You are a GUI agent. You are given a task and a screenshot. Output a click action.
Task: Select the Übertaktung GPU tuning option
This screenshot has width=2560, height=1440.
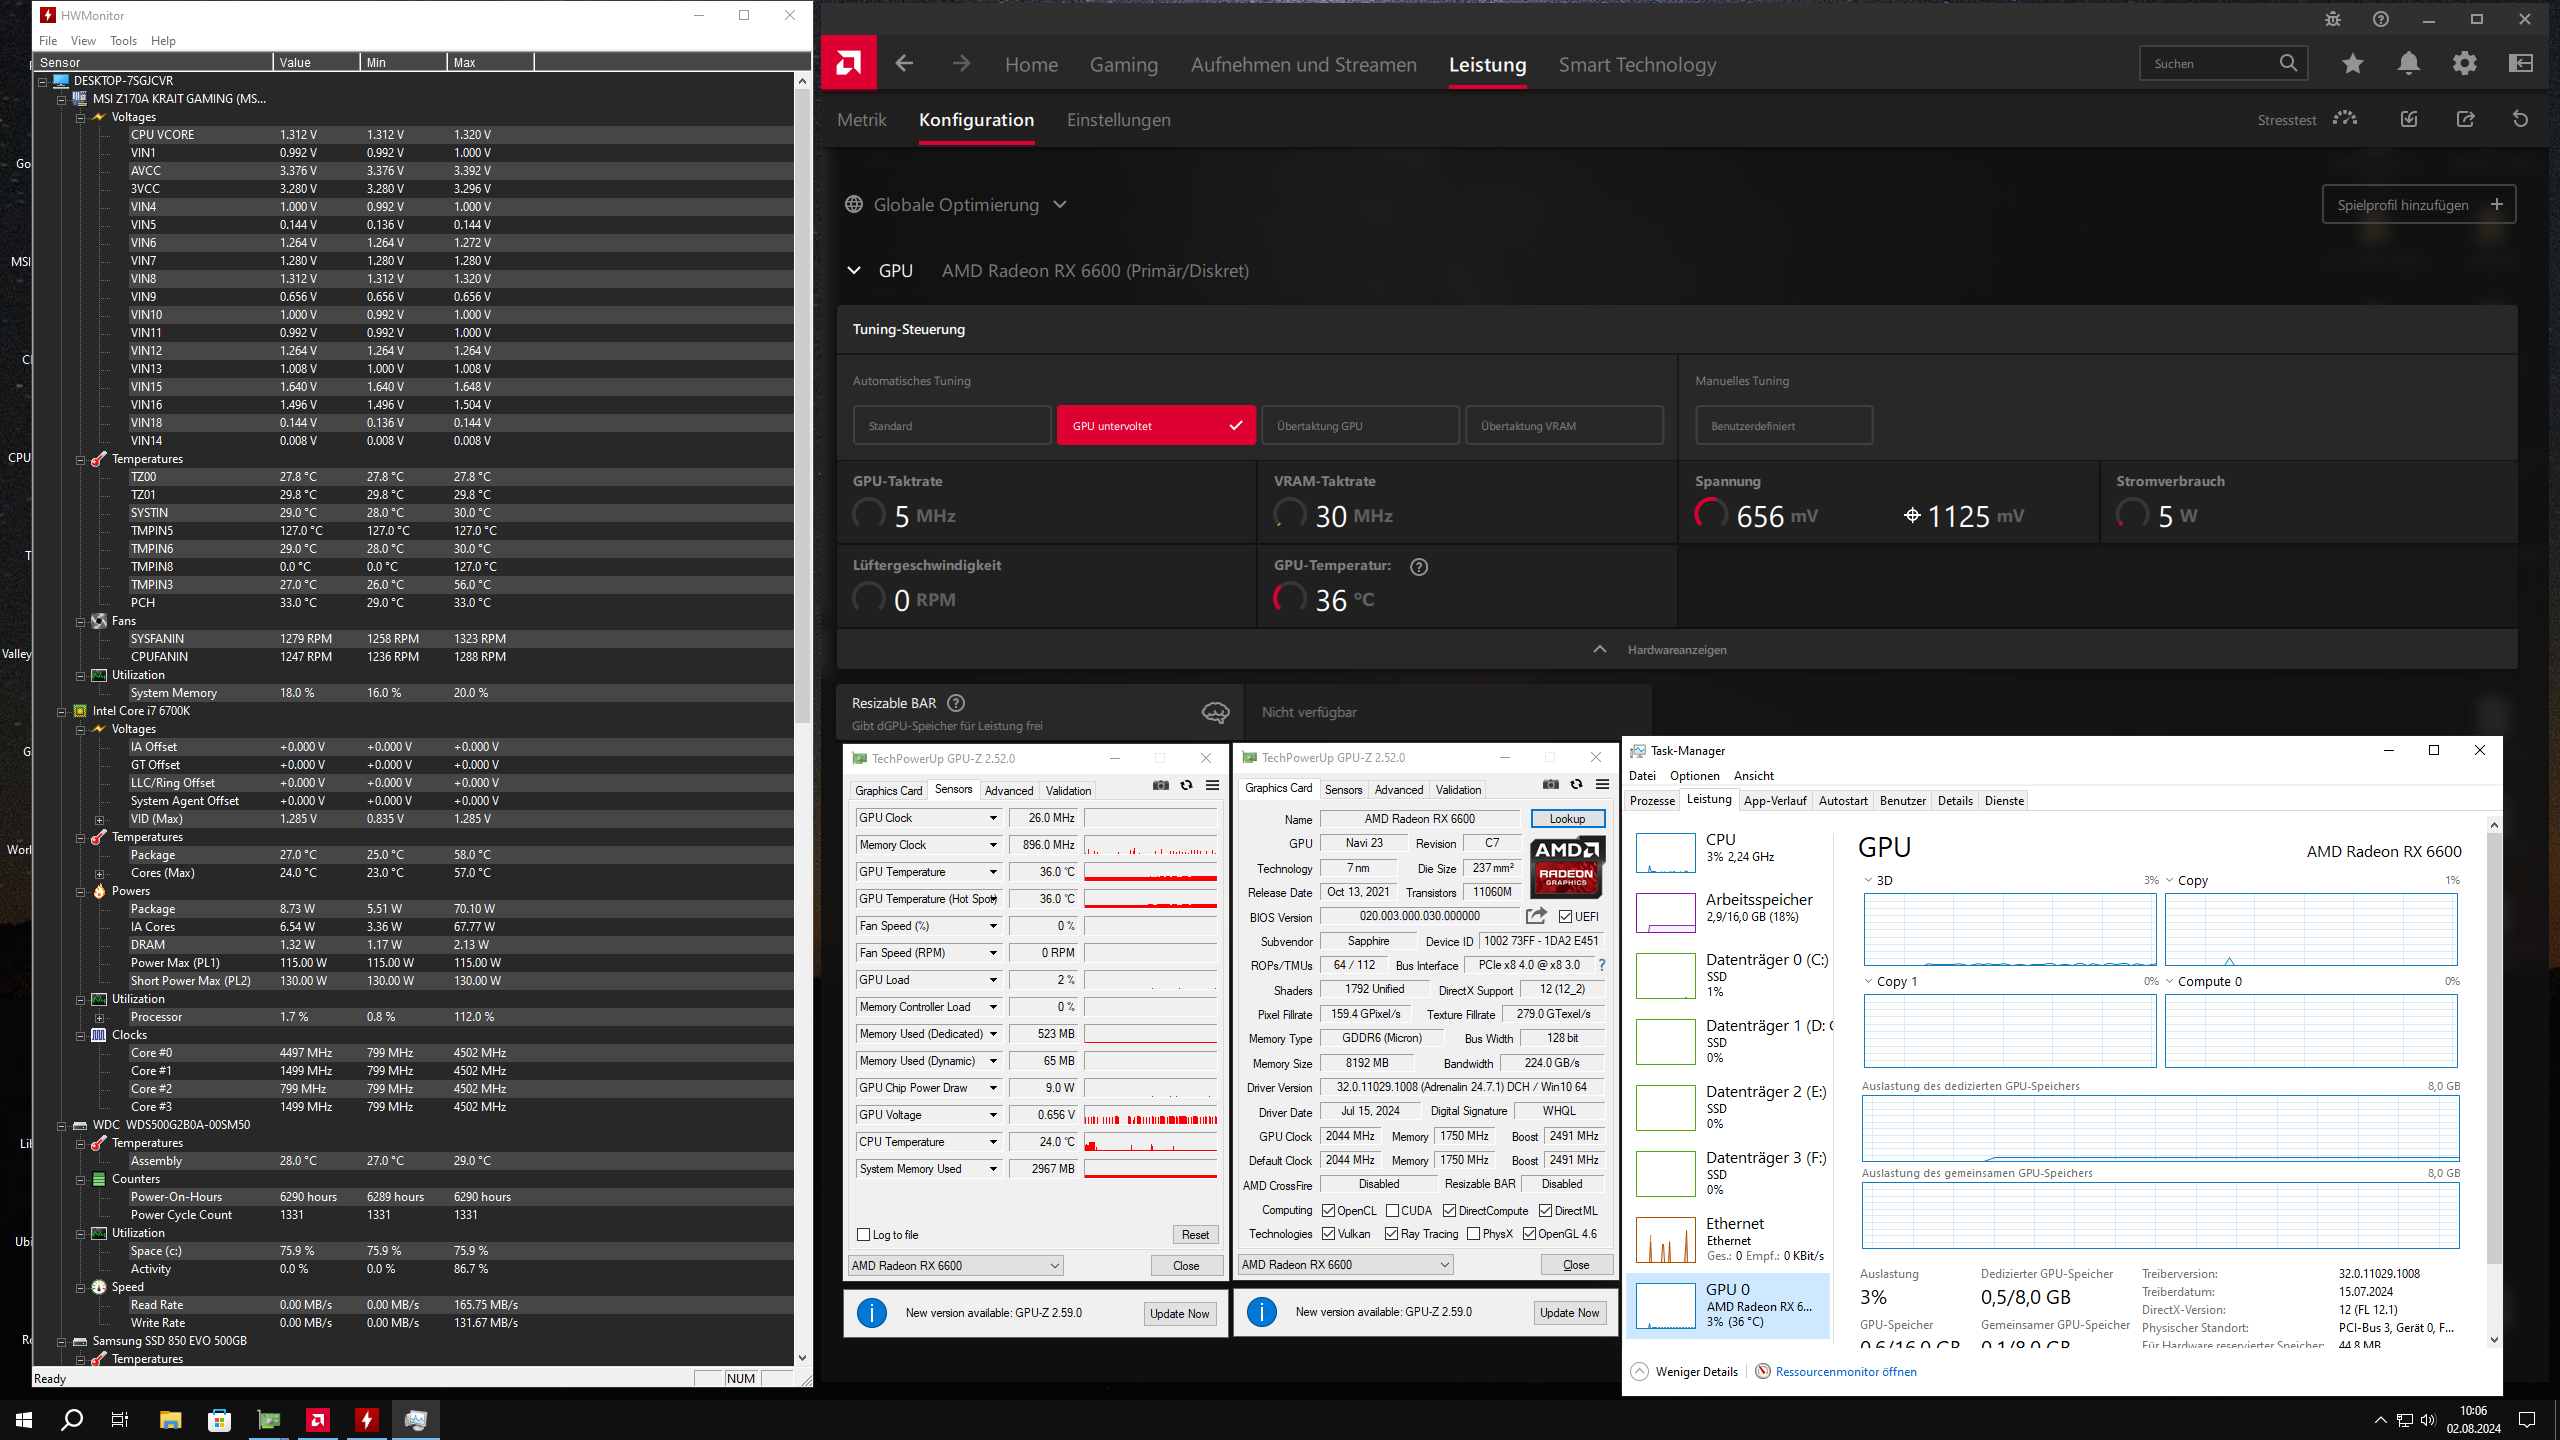point(1359,426)
